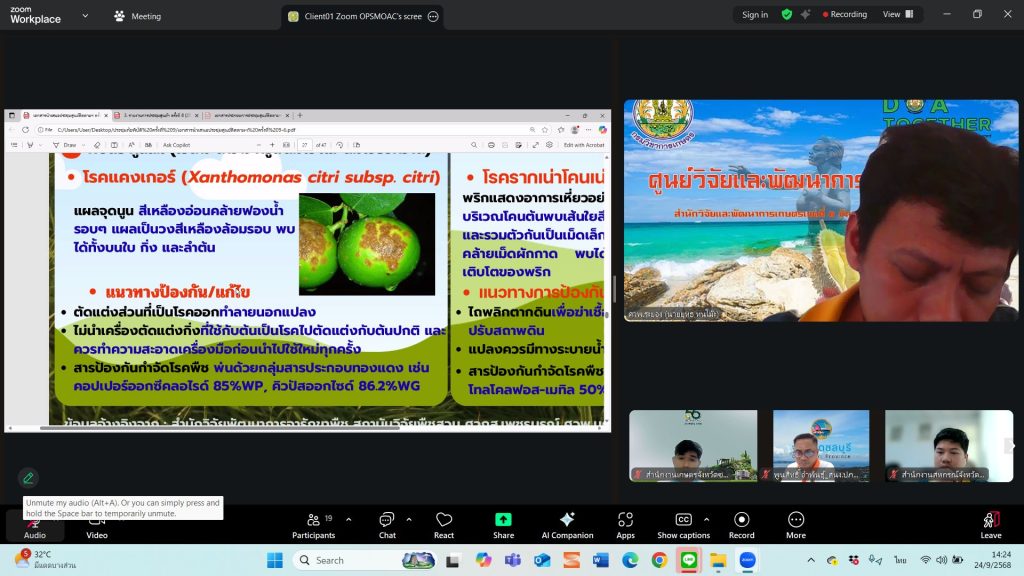Open the View layout menu

click(897, 15)
